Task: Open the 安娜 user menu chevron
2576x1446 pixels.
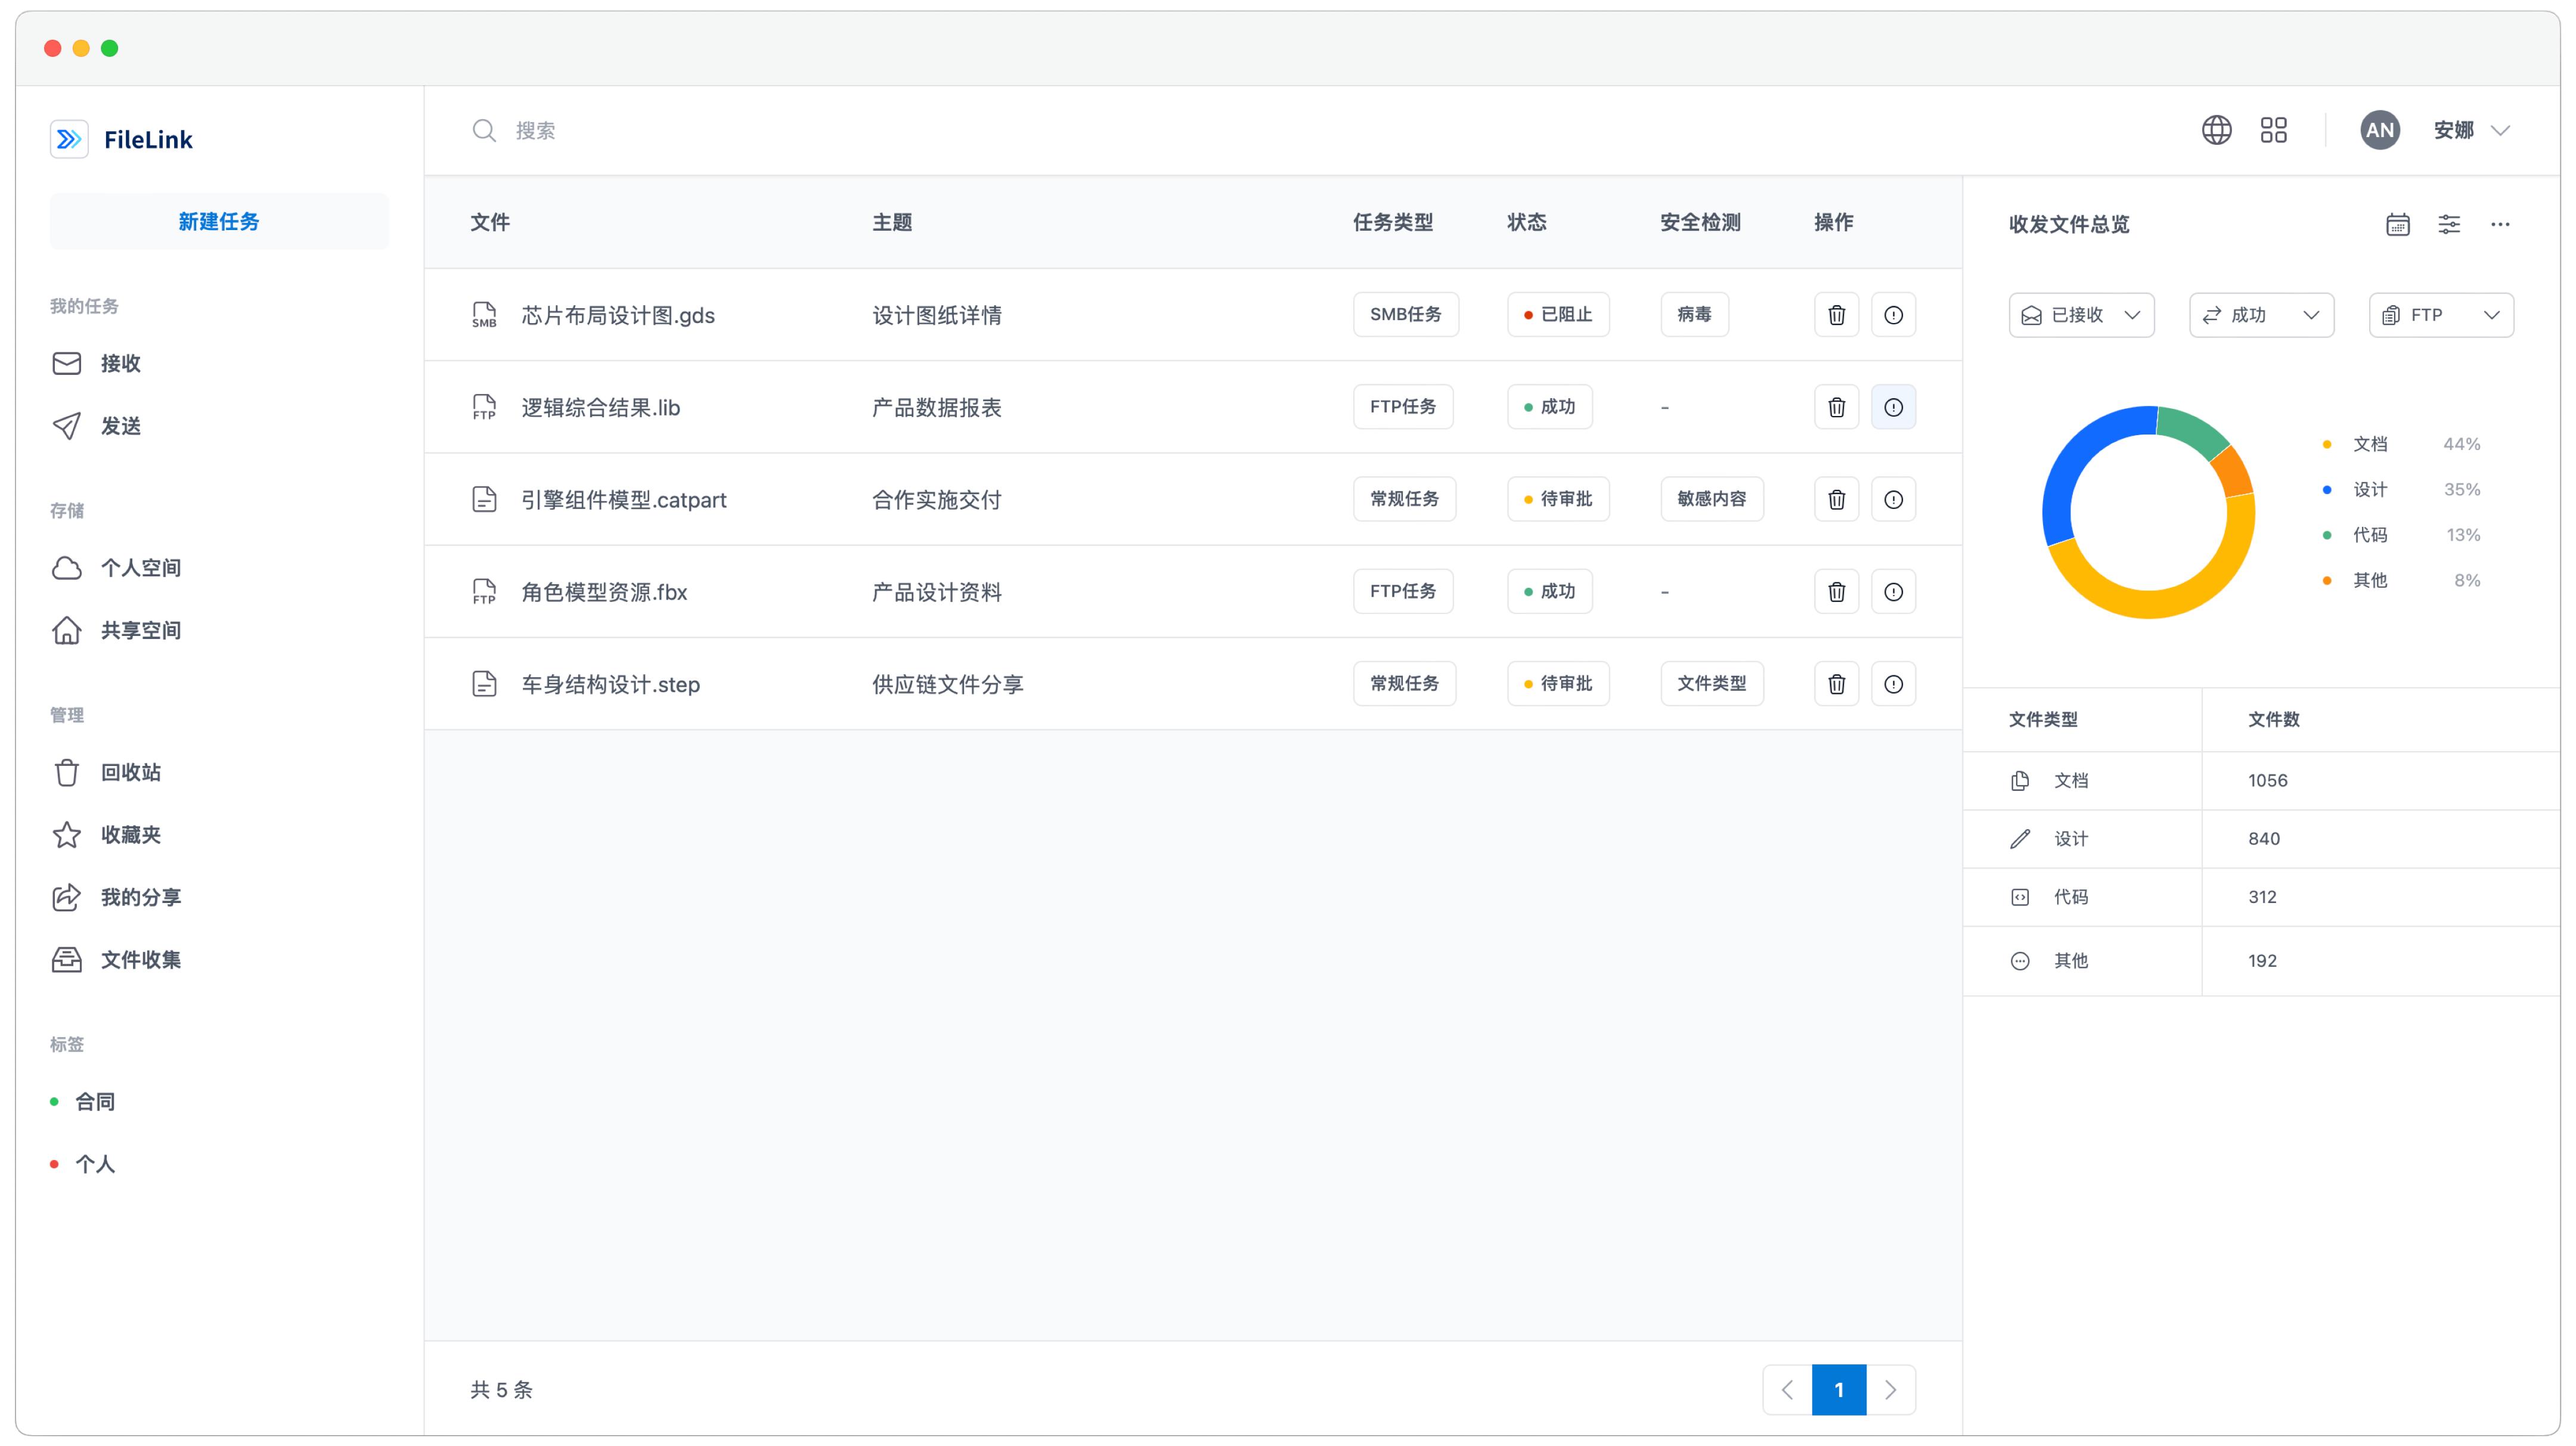Action: click(x=2500, y=130)
